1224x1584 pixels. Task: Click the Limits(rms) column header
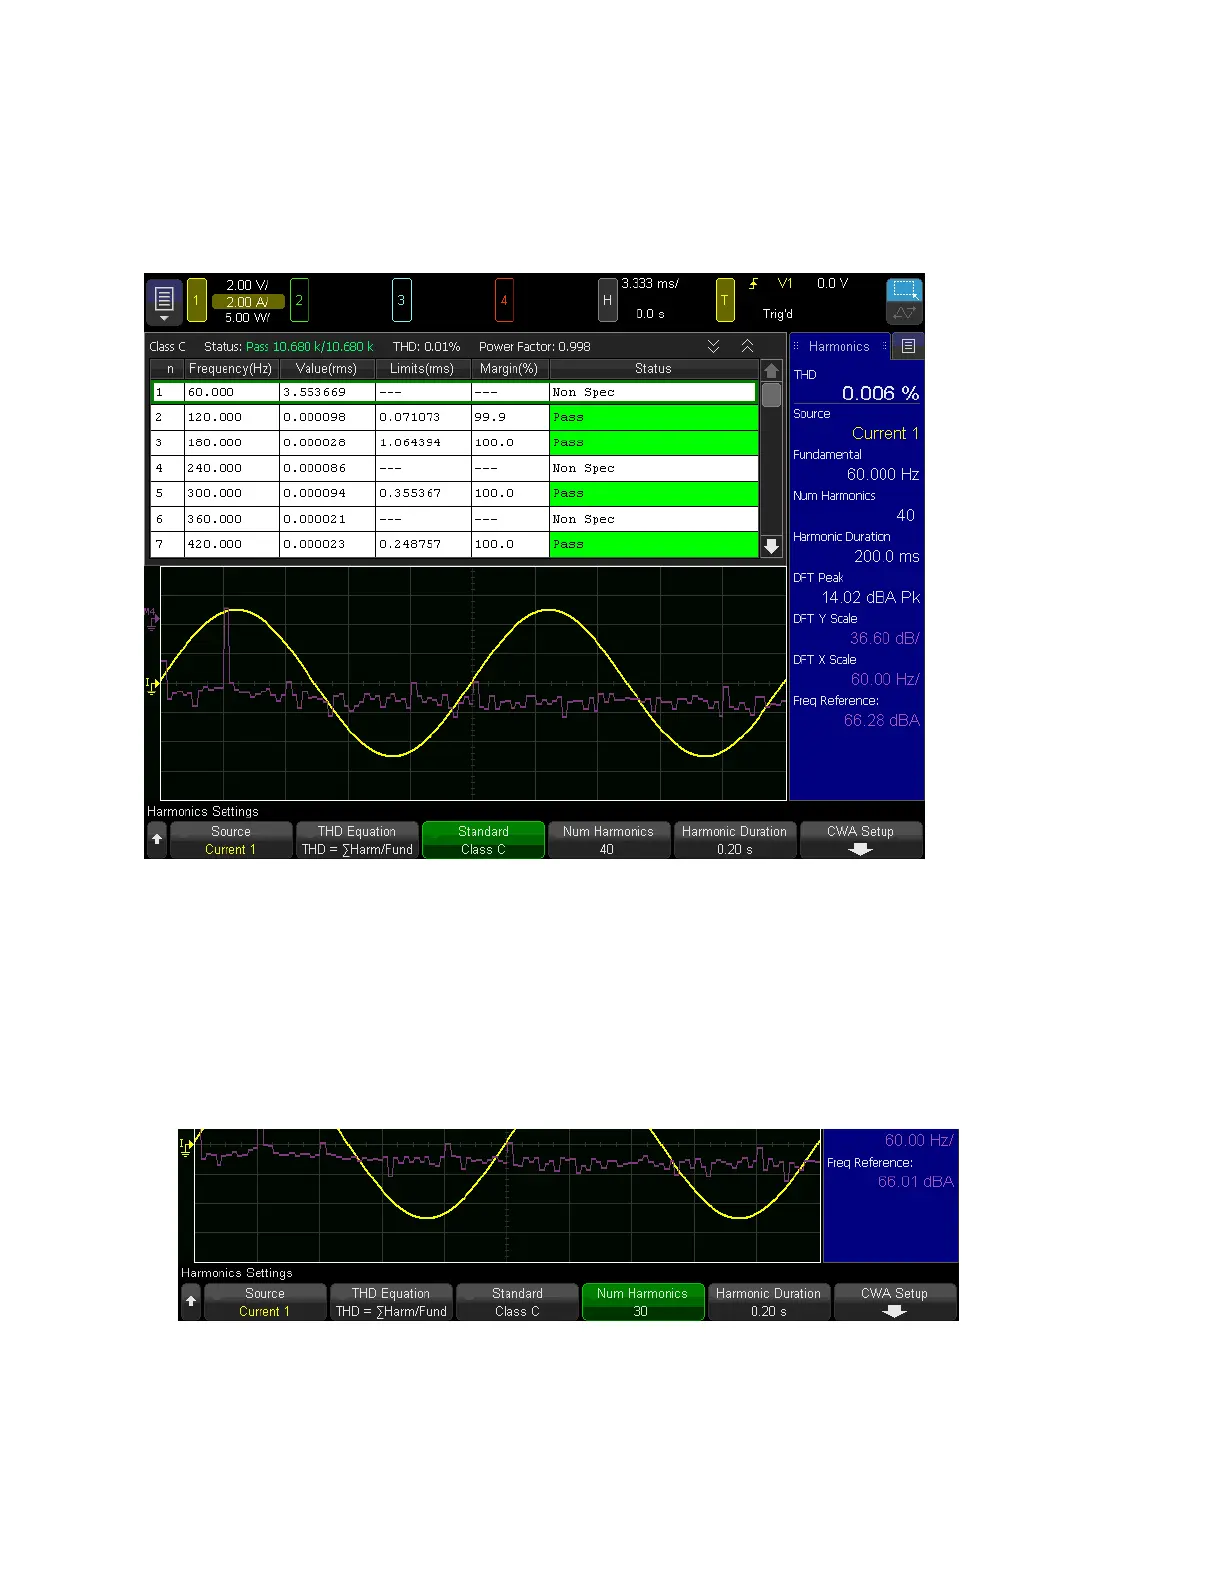pyautogui.click(x=422, y=369)
